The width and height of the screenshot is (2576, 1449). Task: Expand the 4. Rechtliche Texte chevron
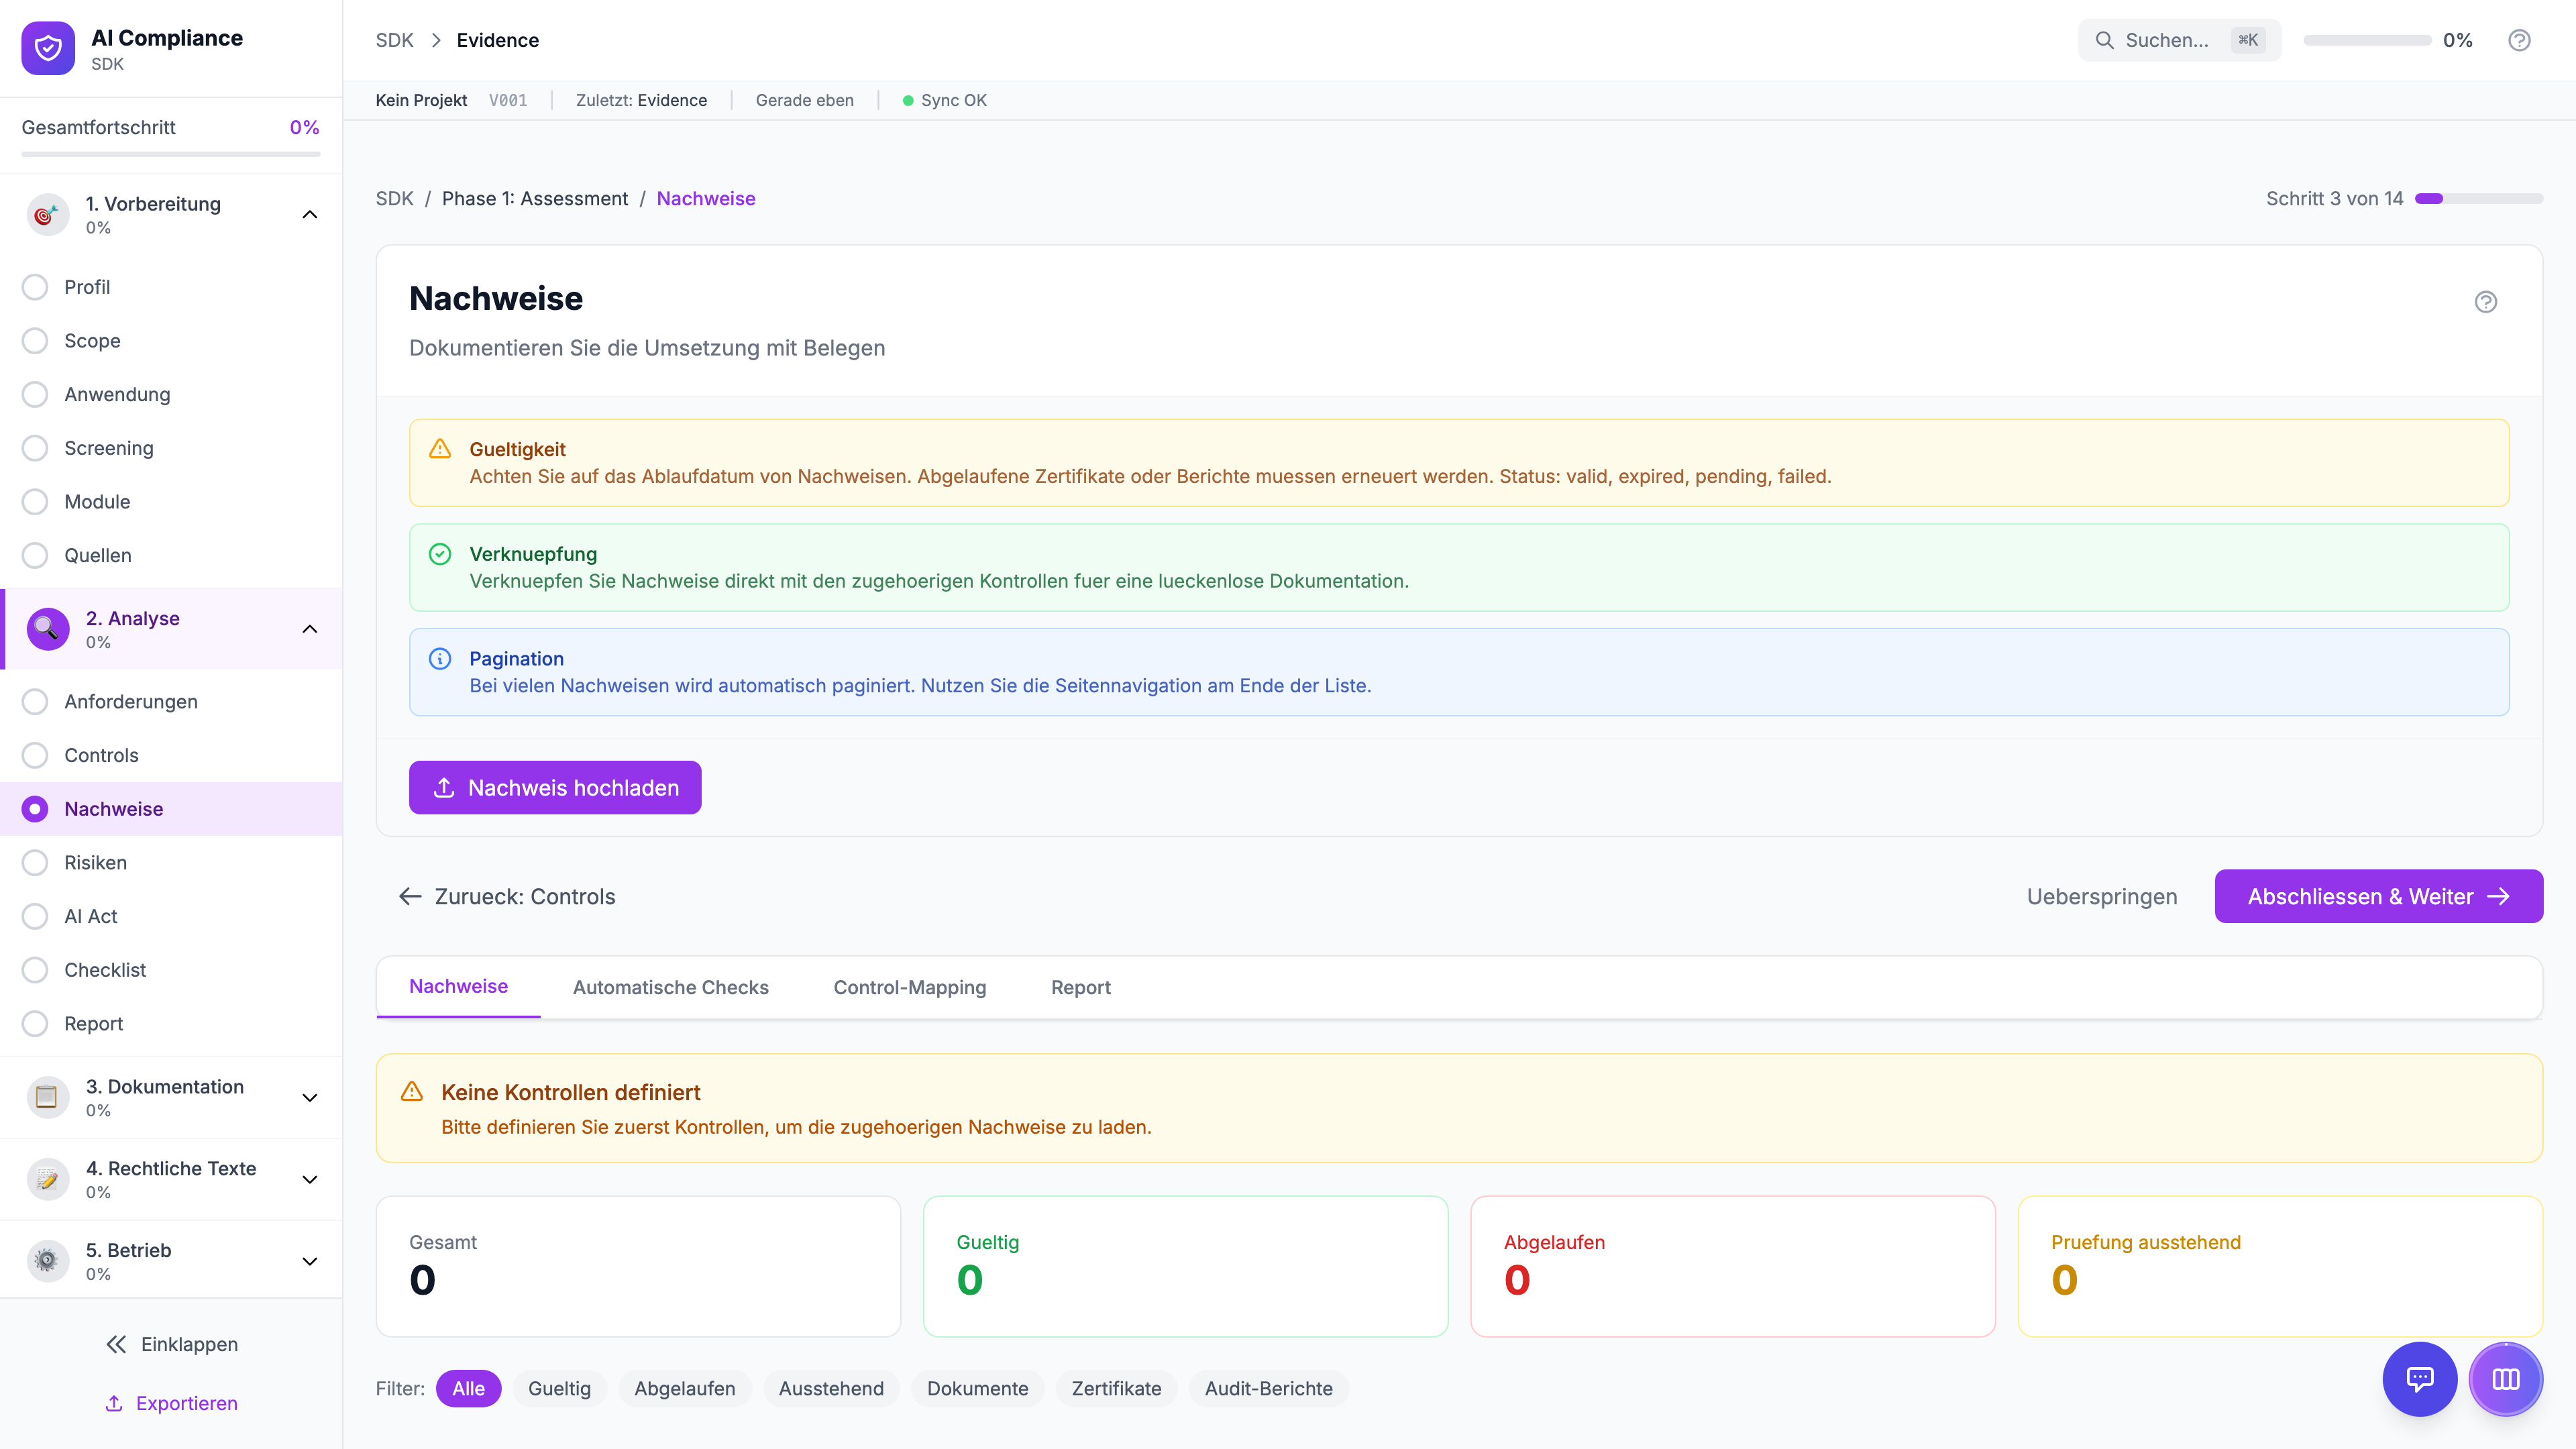(x=310, y=1179)
